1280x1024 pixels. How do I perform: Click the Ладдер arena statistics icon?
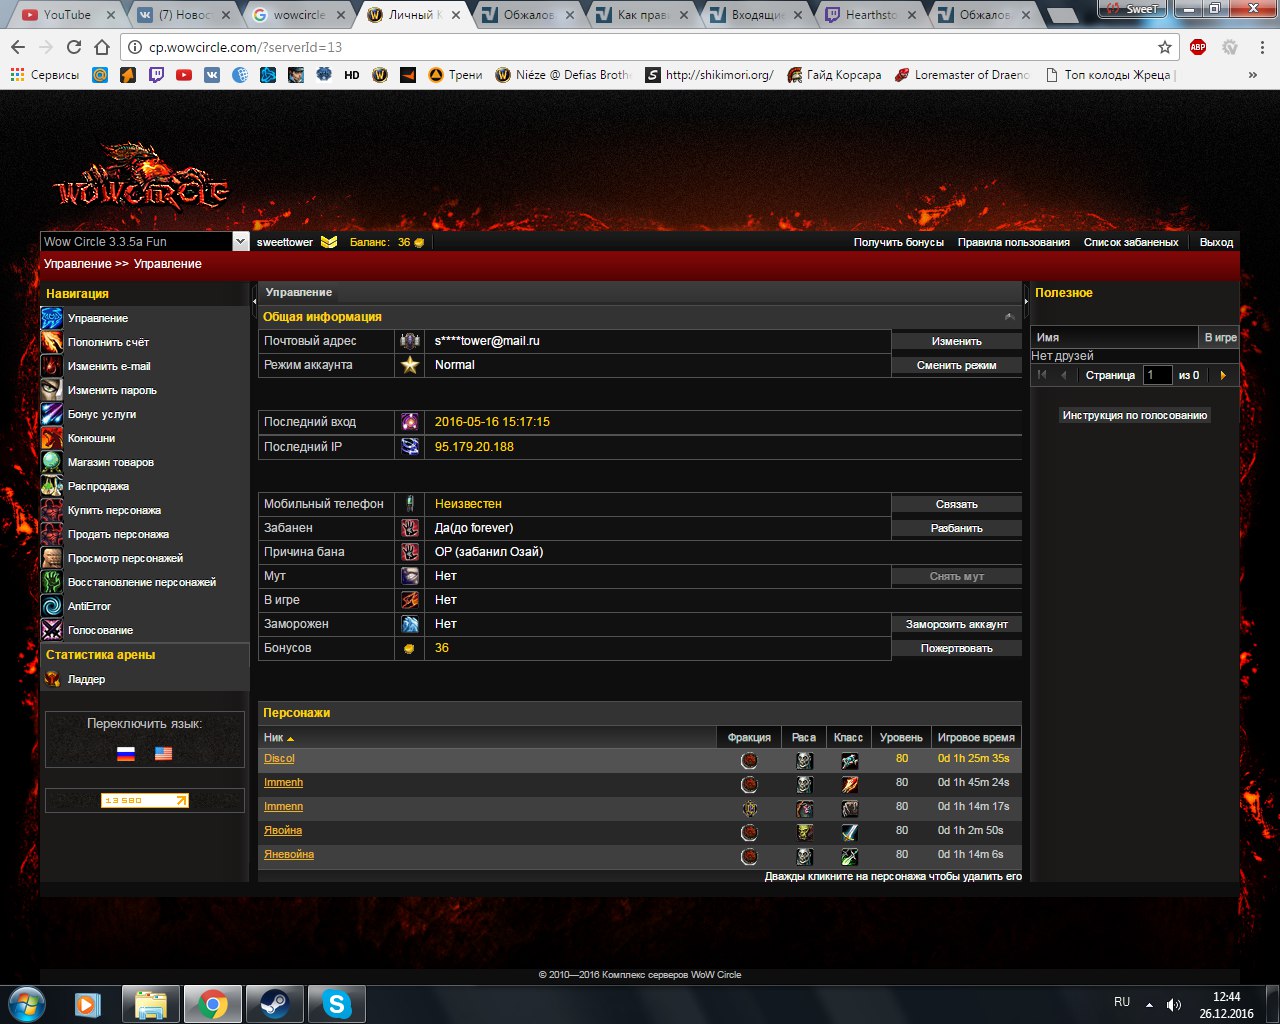52,679
